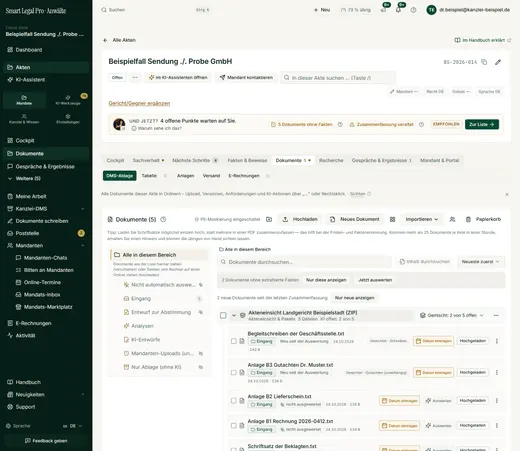Open three-dot menu of Akteneinsicht ZIP bundle
This screenshot has width=520, height=451.
click(x=496, y=315)
